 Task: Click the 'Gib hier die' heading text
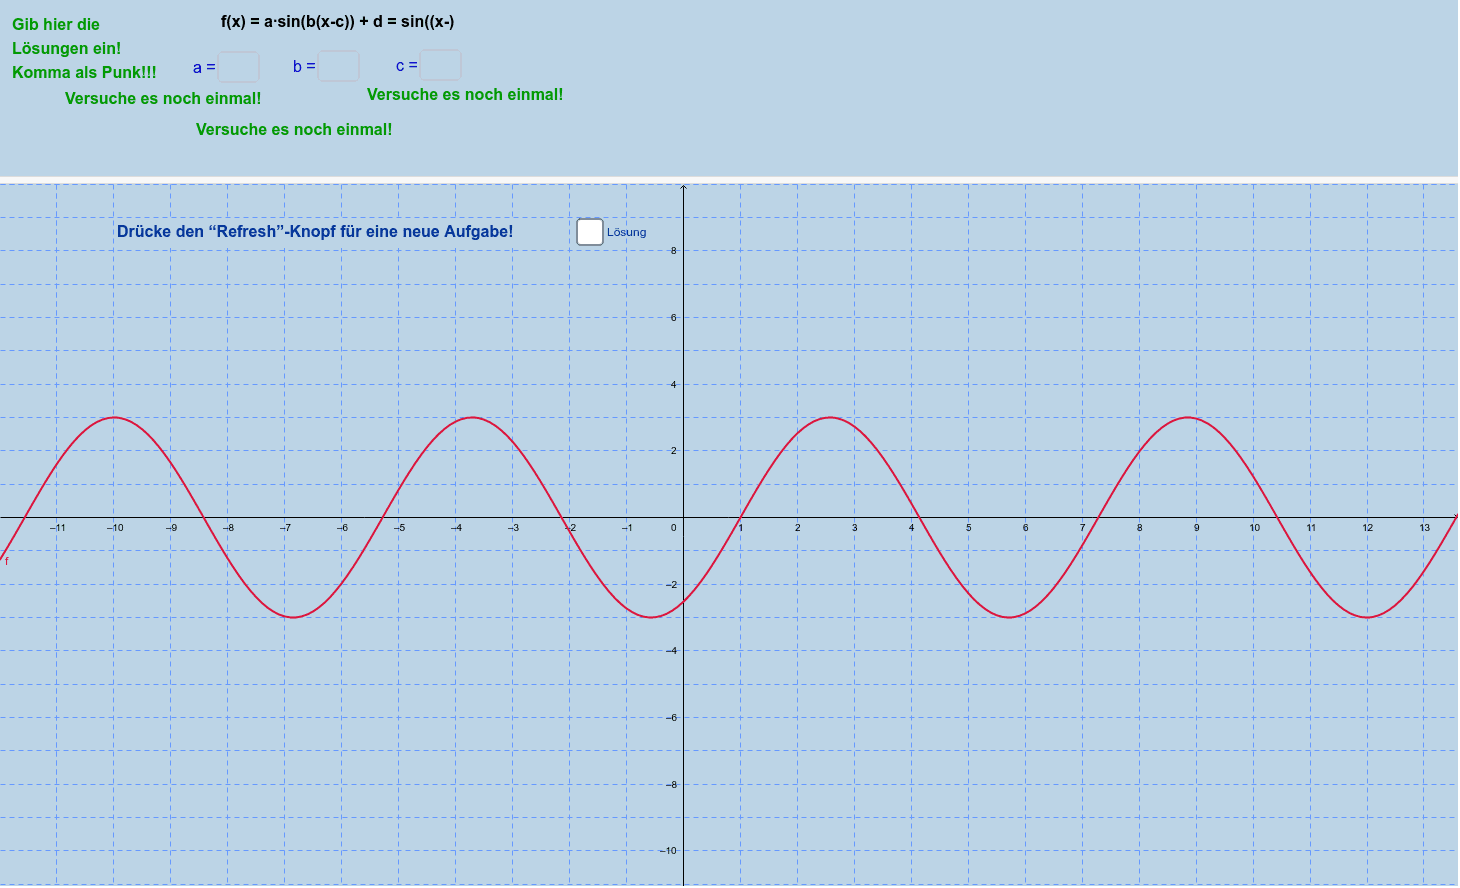coord(56,24)
